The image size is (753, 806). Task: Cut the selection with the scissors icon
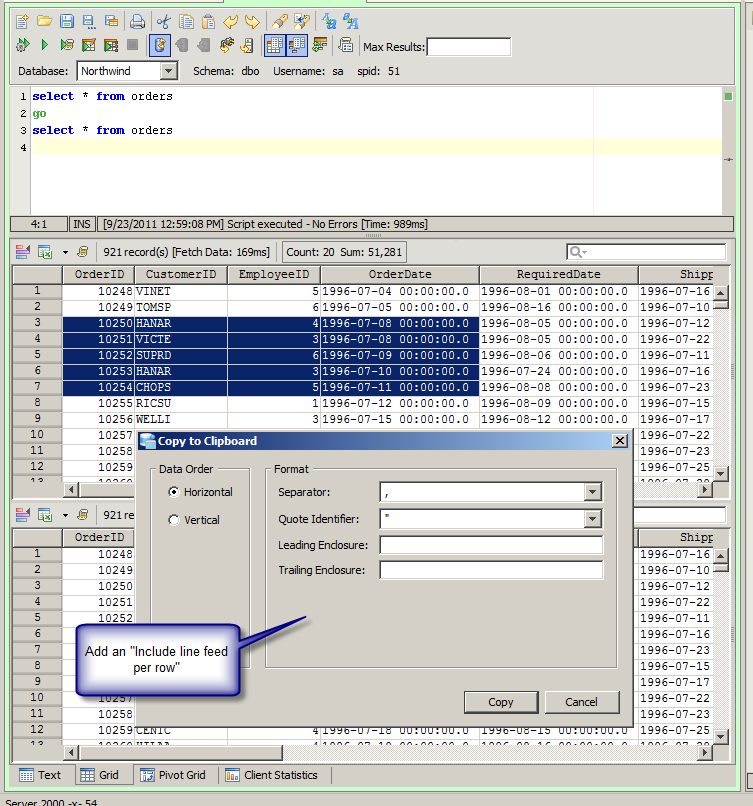pos(163,22)
